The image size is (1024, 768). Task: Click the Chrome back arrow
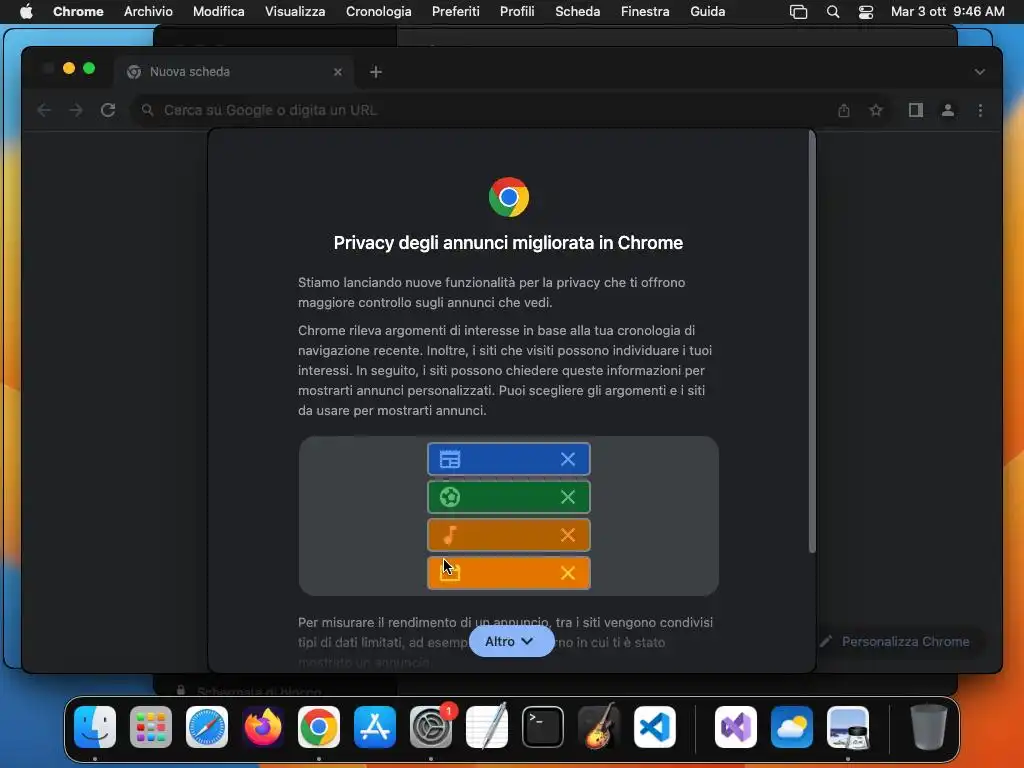[x=44, y=110]
